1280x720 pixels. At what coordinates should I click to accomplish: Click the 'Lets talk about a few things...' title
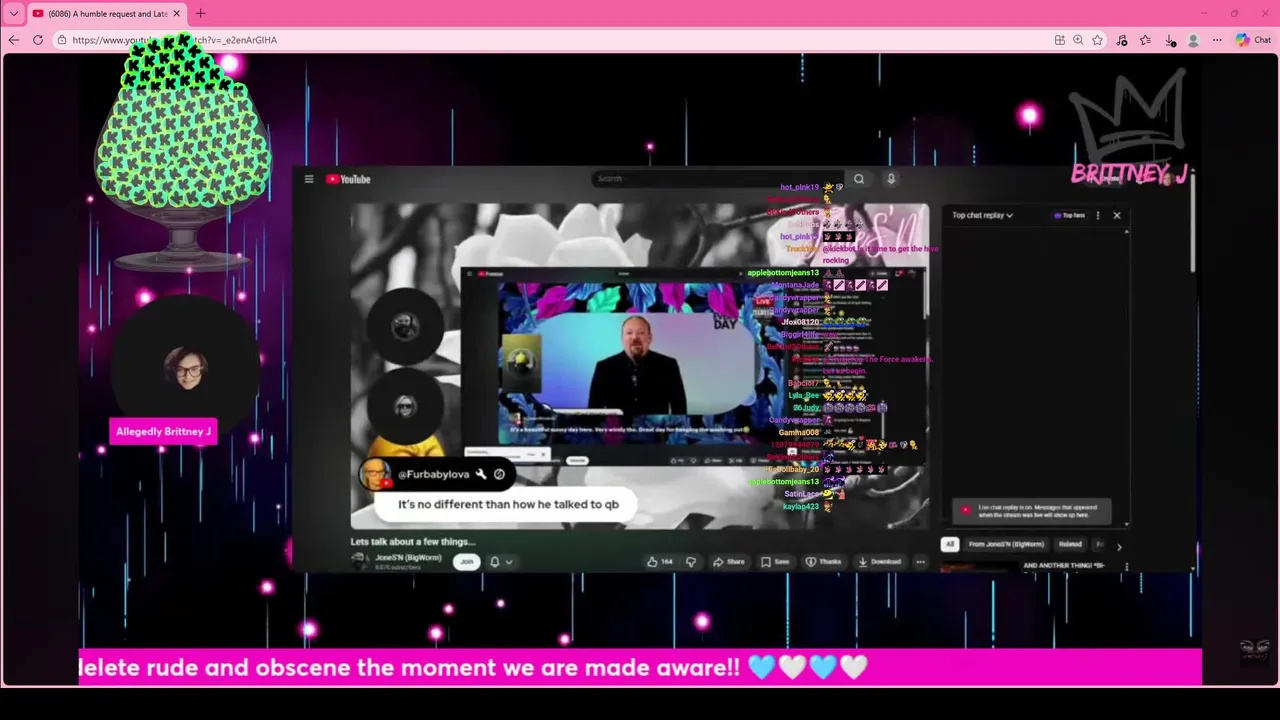pyautogui.click(x=413, y=541)
